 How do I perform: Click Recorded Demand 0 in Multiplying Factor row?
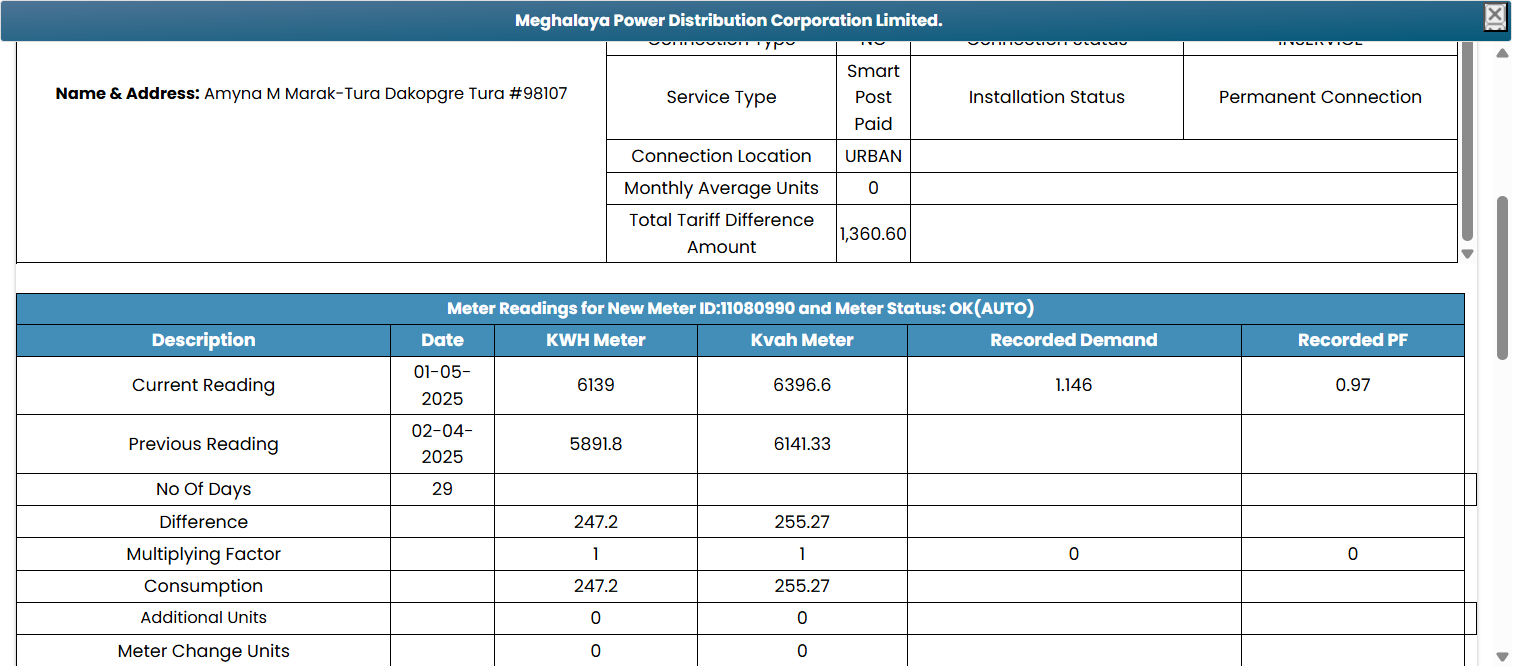[1074, 554]
